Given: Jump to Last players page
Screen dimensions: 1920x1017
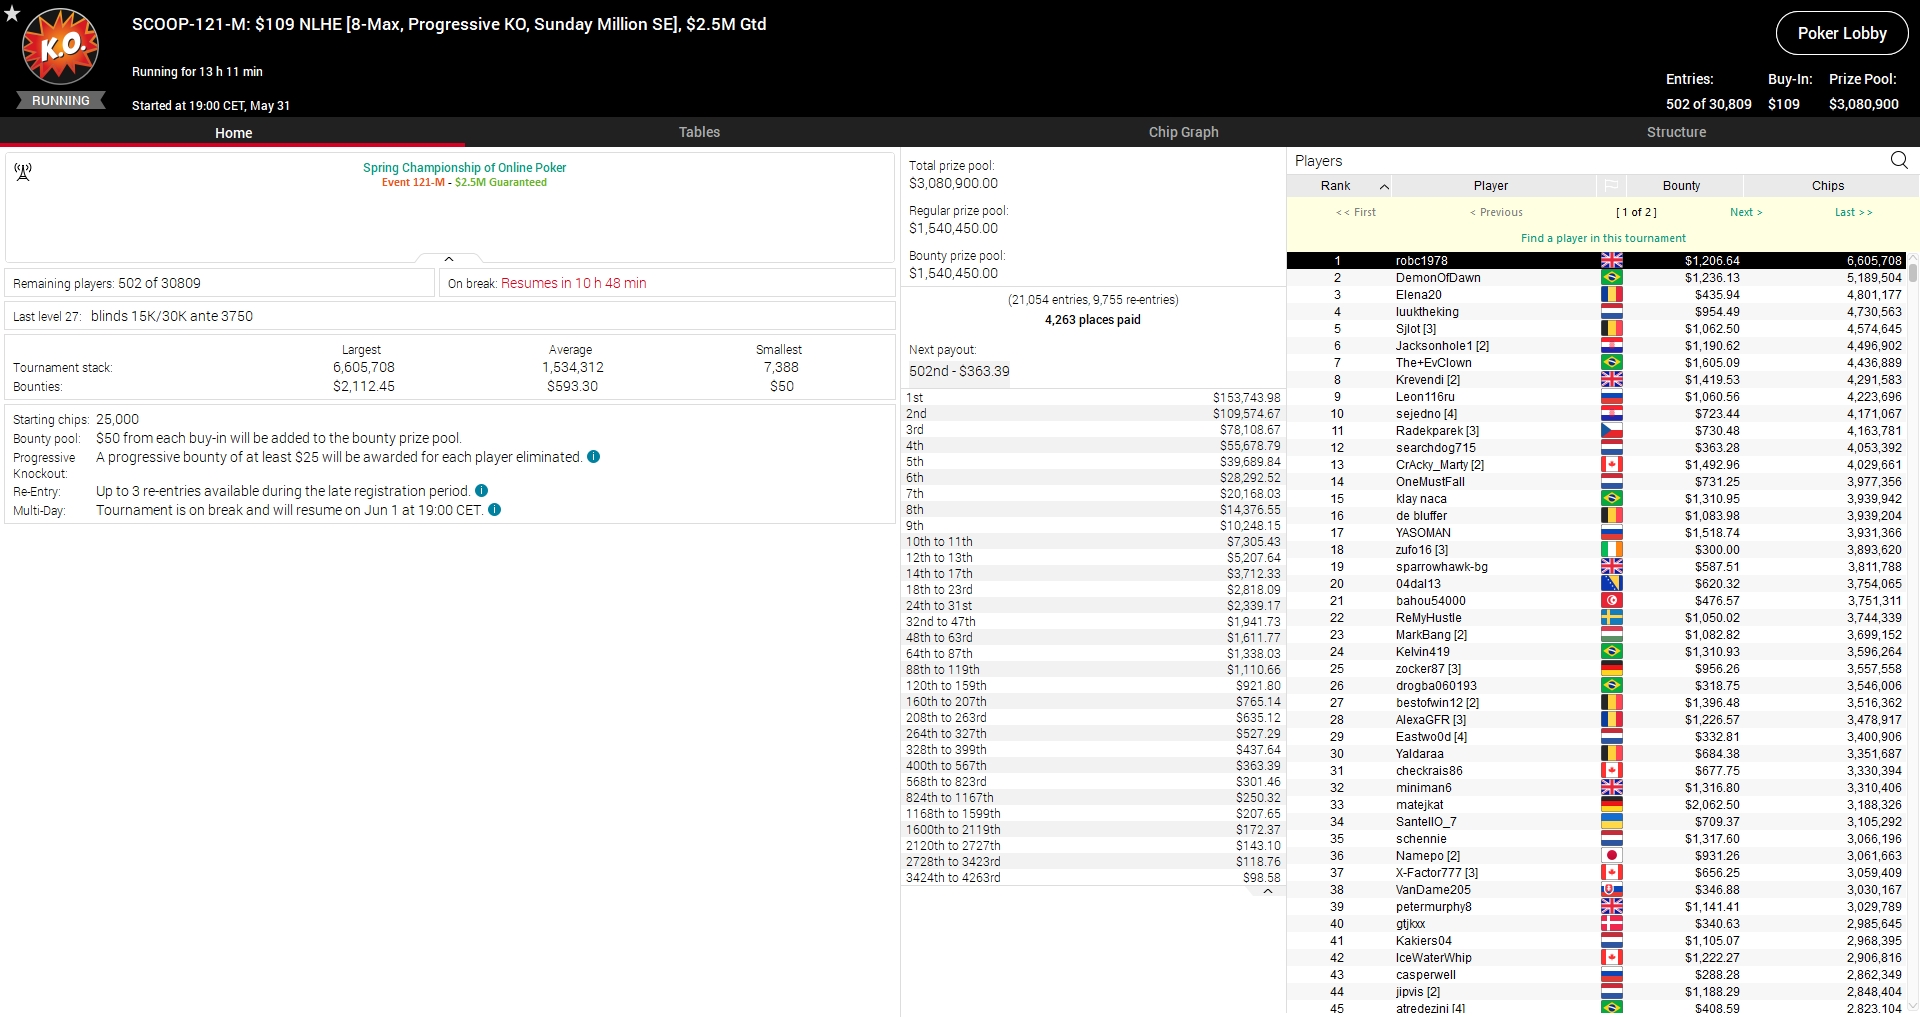Looking at the screenshot, I should (1853, 212).
